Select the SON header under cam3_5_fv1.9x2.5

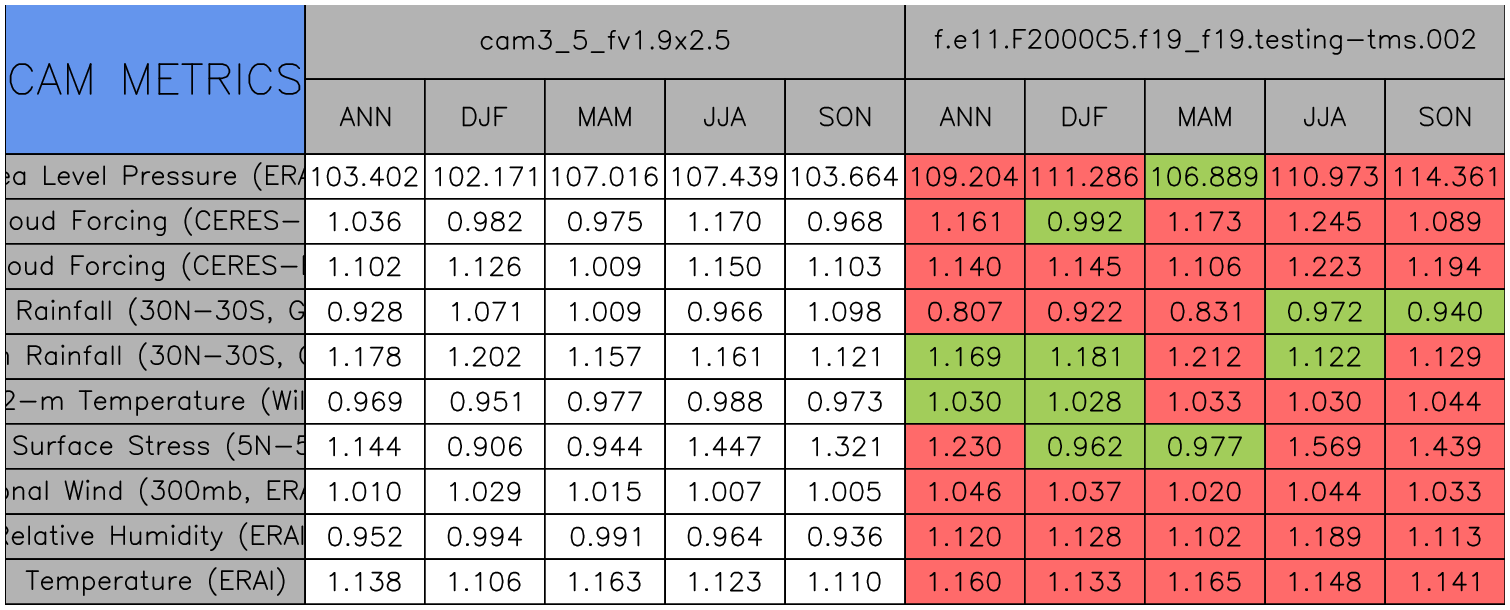pos(845,117)
